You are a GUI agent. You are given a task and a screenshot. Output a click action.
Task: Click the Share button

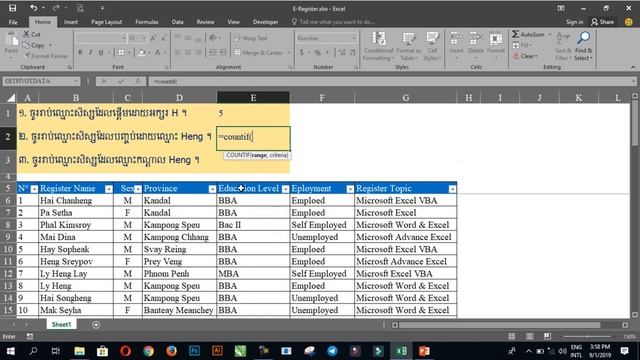(x=602, y=22)
